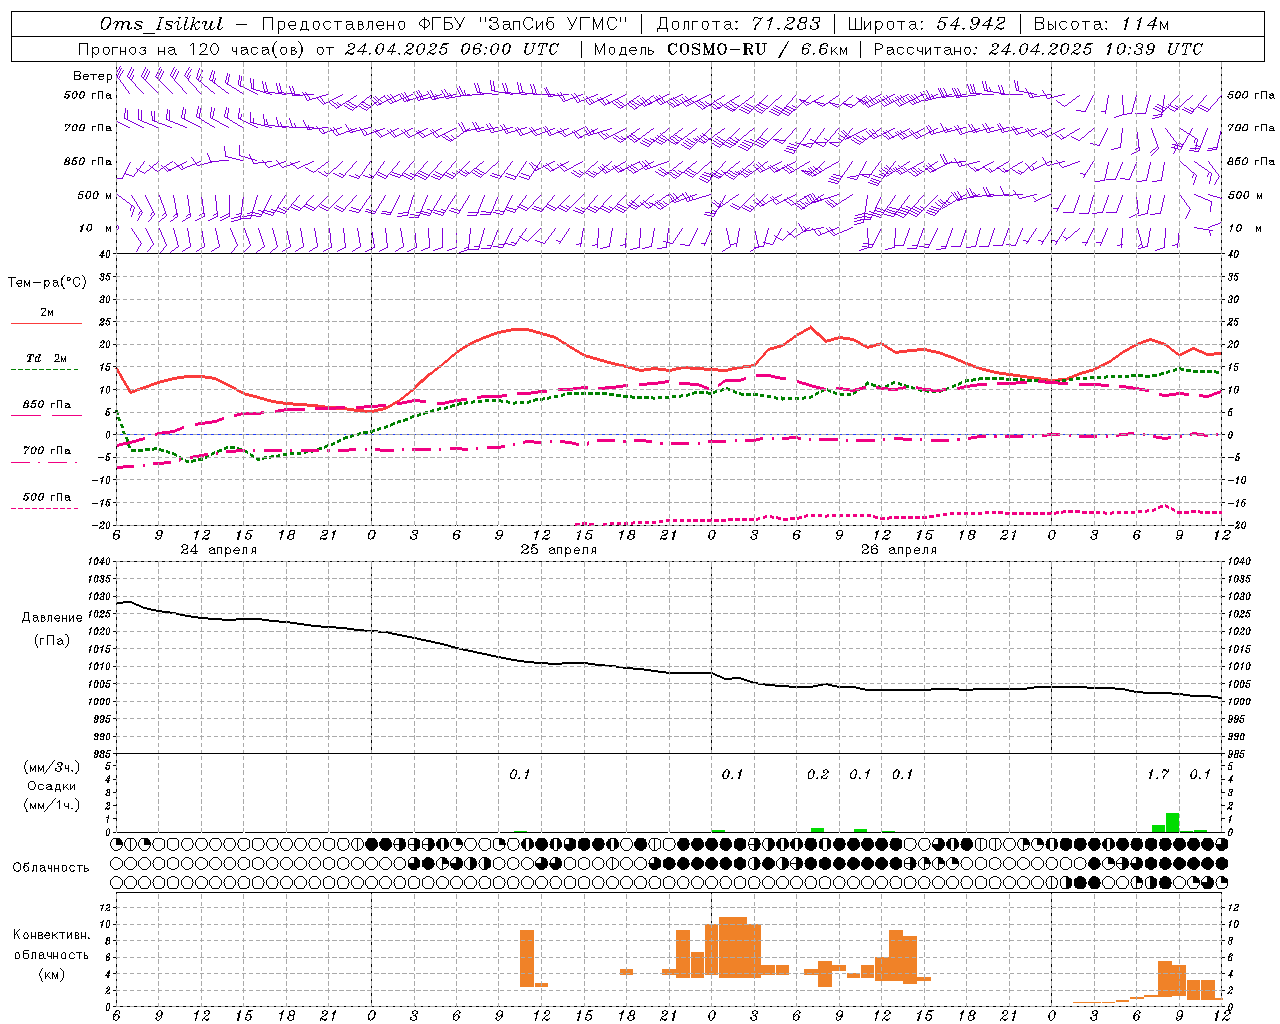The width and height of the screenshot is (1280, 1024).
Task: Click the 26 апреля date label
Action: click(899, 550)
